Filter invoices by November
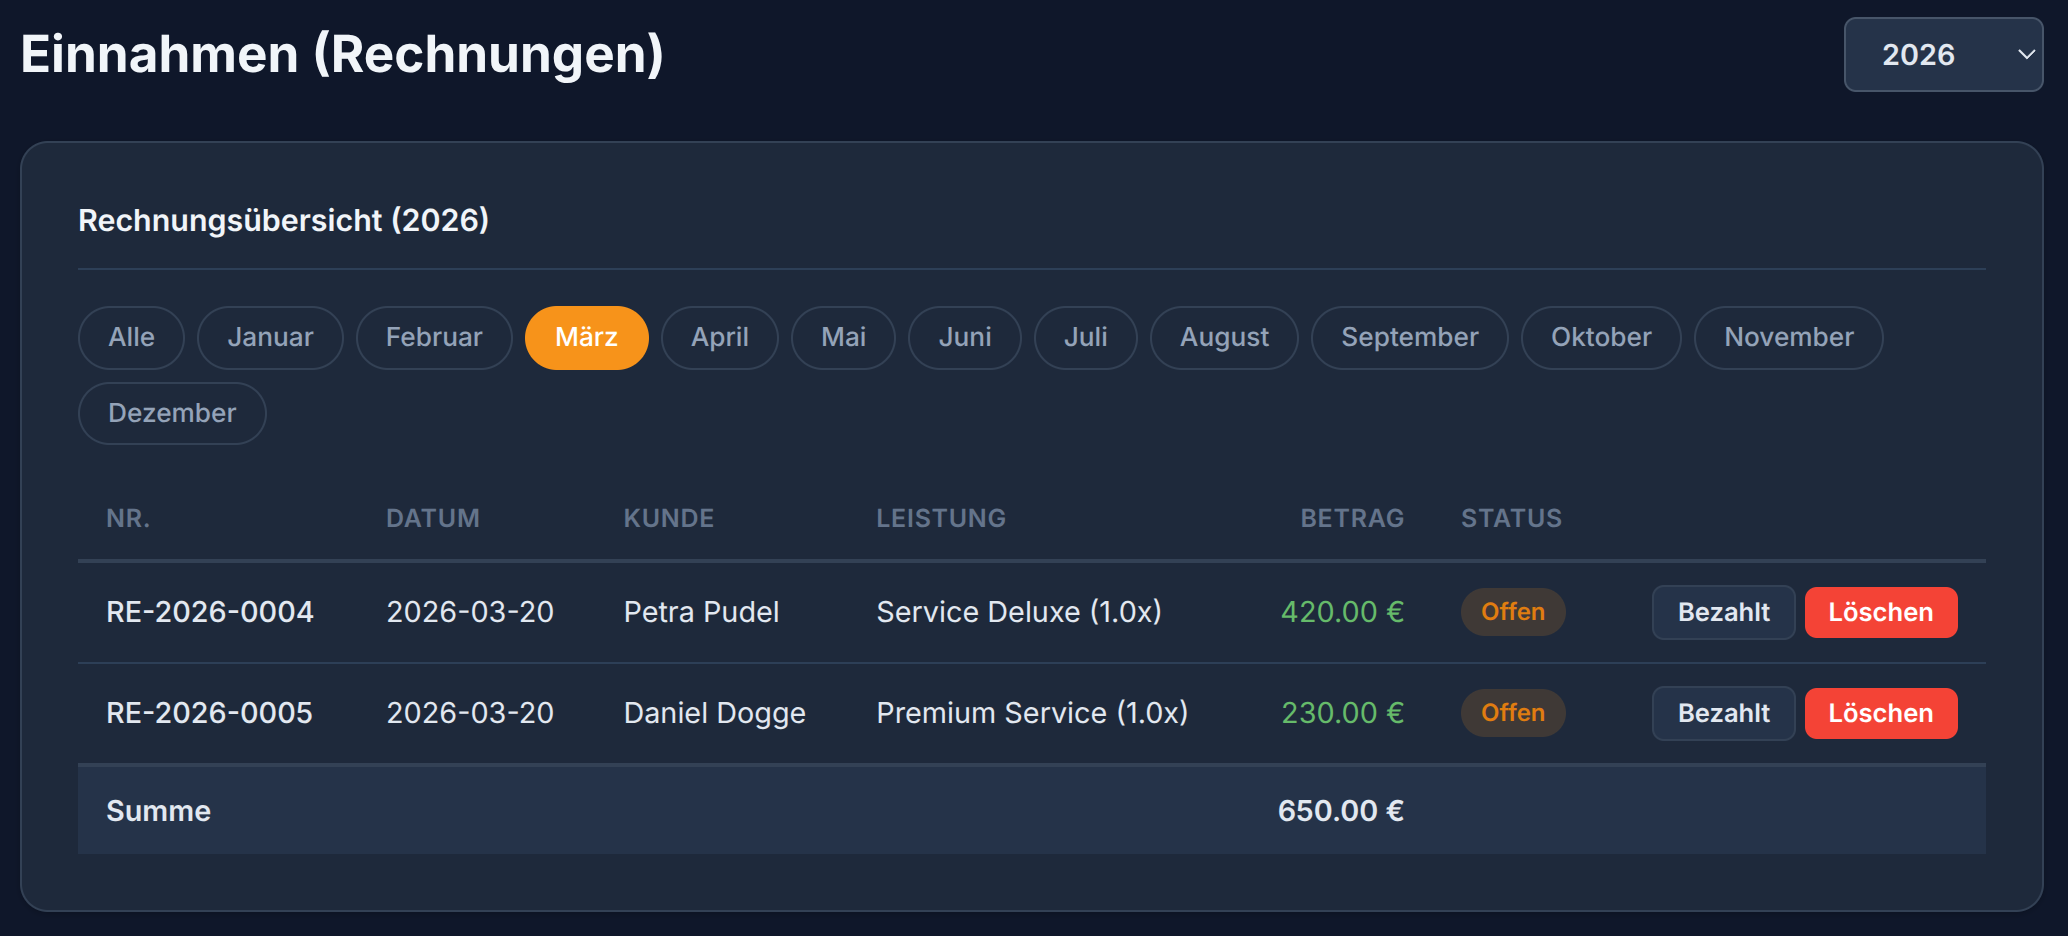This screenshot has height=936, width=2068. click(x=1788, y=338)
